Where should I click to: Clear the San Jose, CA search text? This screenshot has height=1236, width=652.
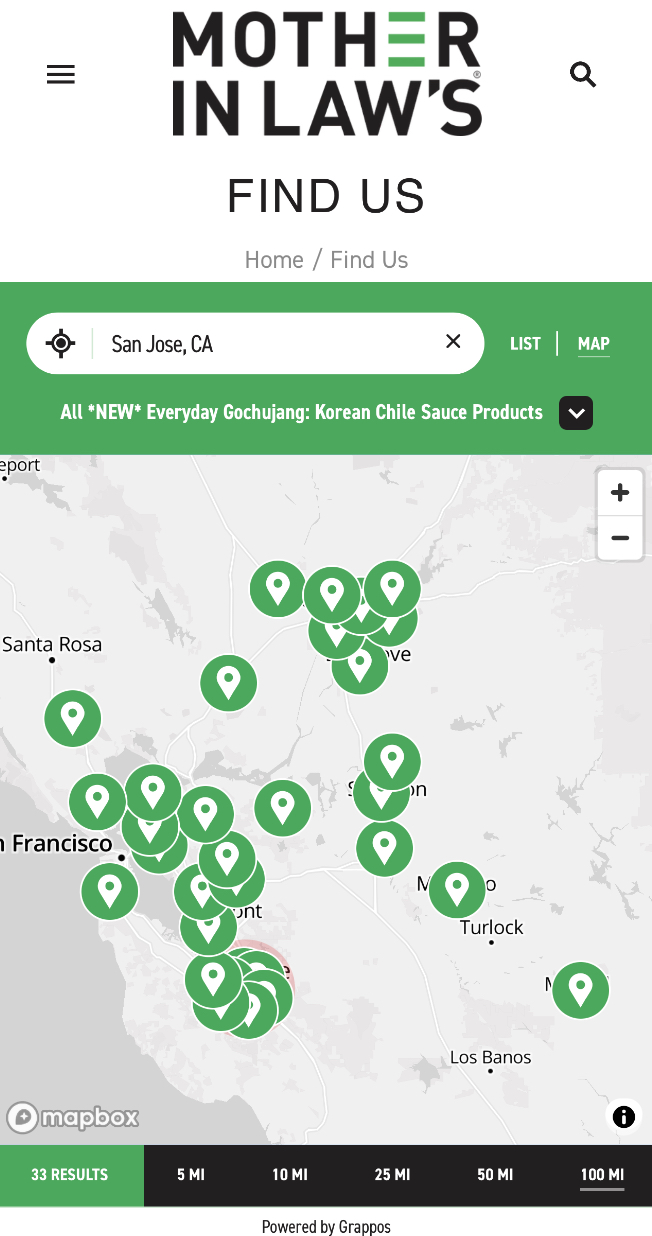(x=453, y=342)
